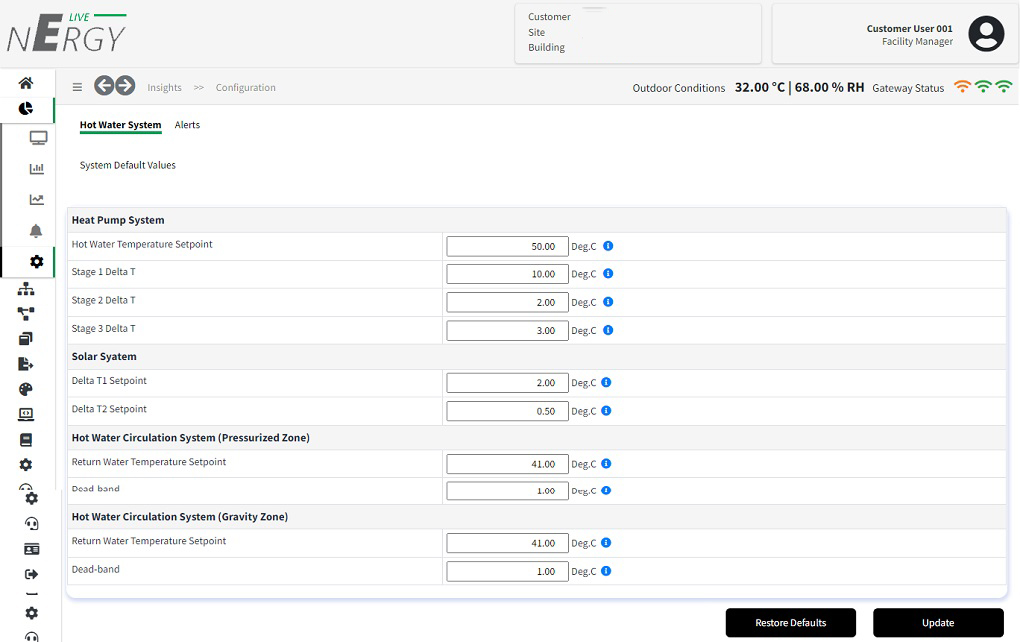Click the rightmost green gateway wifi icon
This screenshot has height=642, width=1020.
[x=1004, y=87]
